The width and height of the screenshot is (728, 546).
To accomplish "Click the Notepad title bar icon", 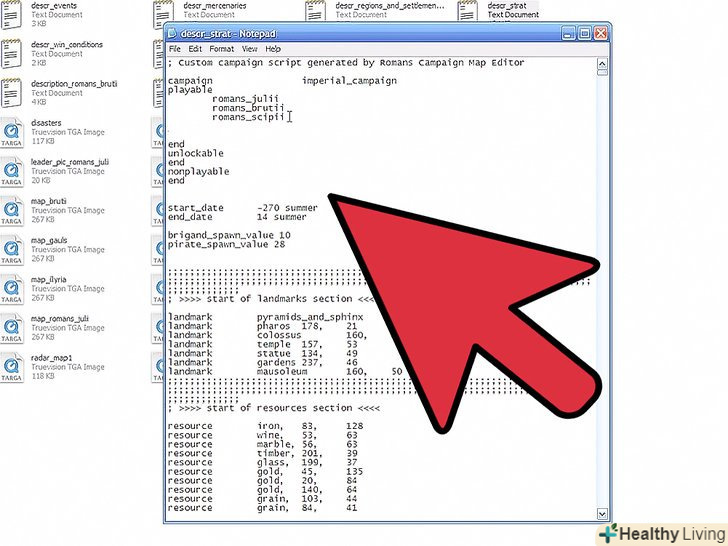I will [172, 33].
